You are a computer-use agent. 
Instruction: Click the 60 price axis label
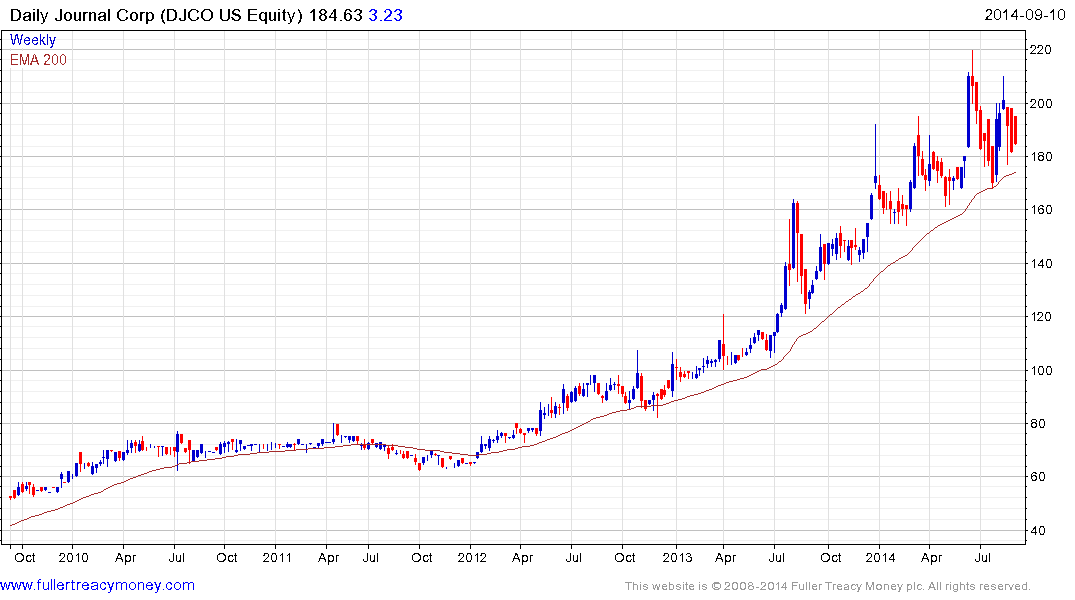pyautogui.click(x=1037, y=477)
